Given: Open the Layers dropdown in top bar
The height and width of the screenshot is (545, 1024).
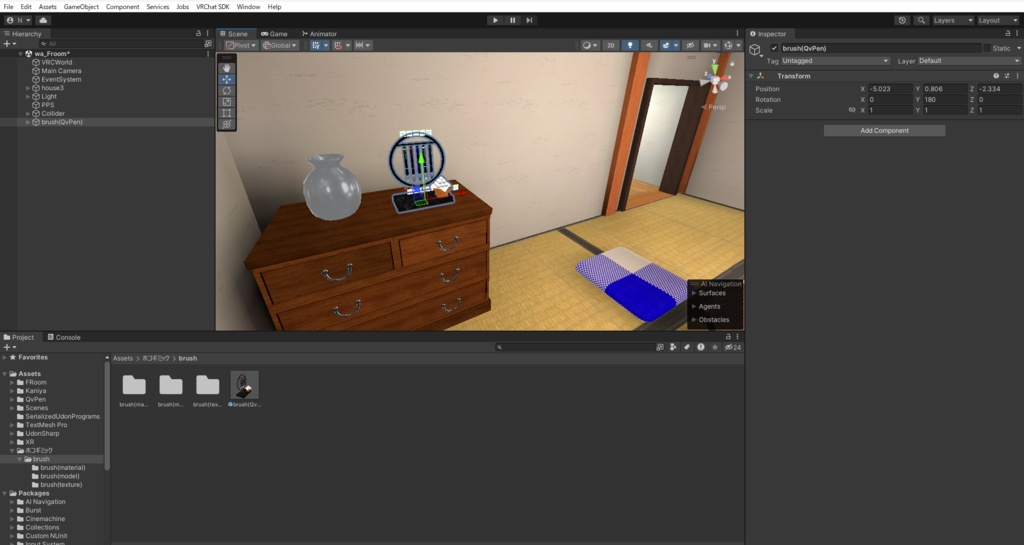Looking at the screenshot, I should tap(952, 20).
